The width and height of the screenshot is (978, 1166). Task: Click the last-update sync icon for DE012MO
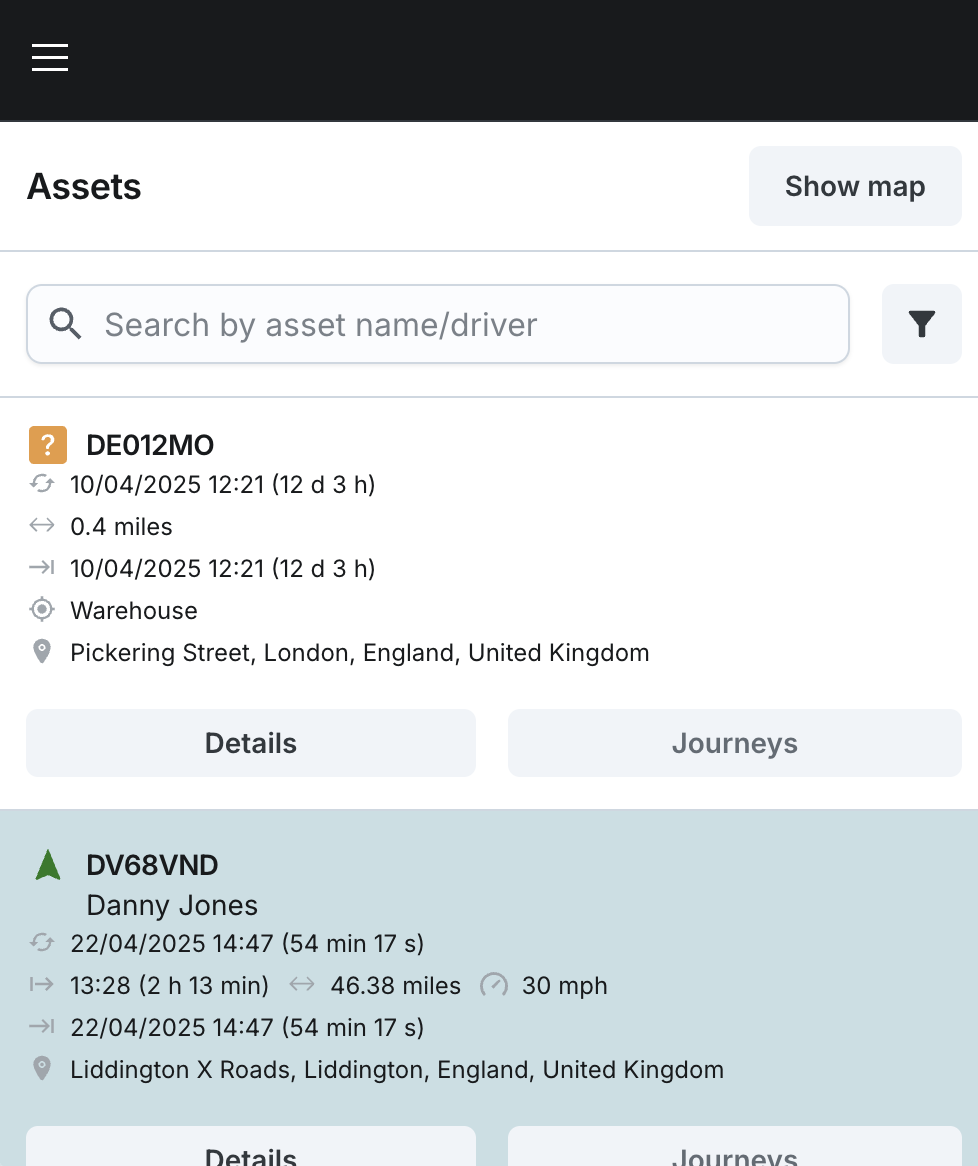coord(42,485)
